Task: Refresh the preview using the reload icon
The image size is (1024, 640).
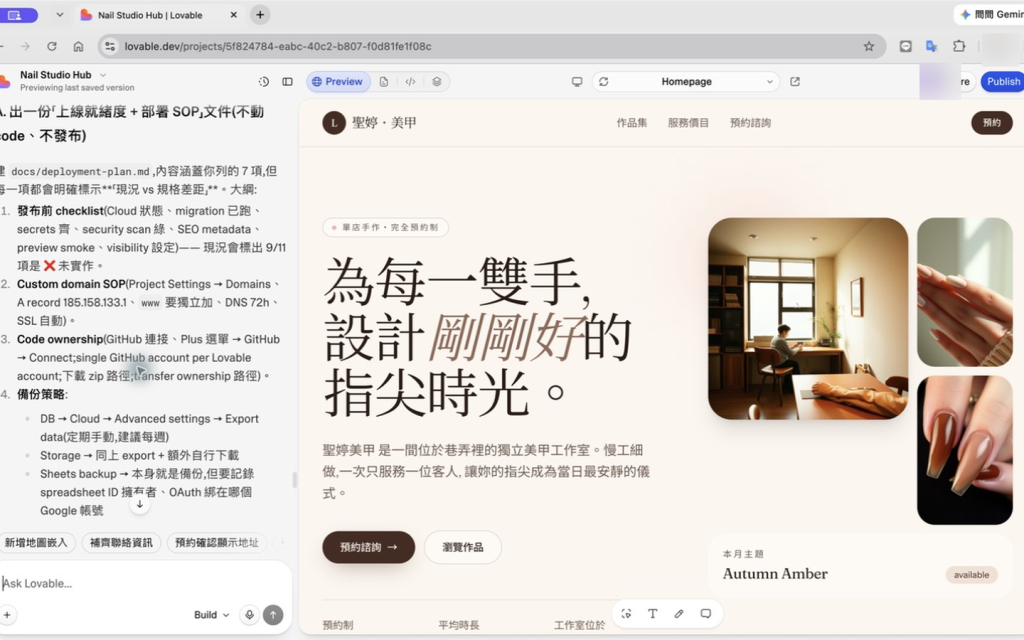Action: point(603,82)
